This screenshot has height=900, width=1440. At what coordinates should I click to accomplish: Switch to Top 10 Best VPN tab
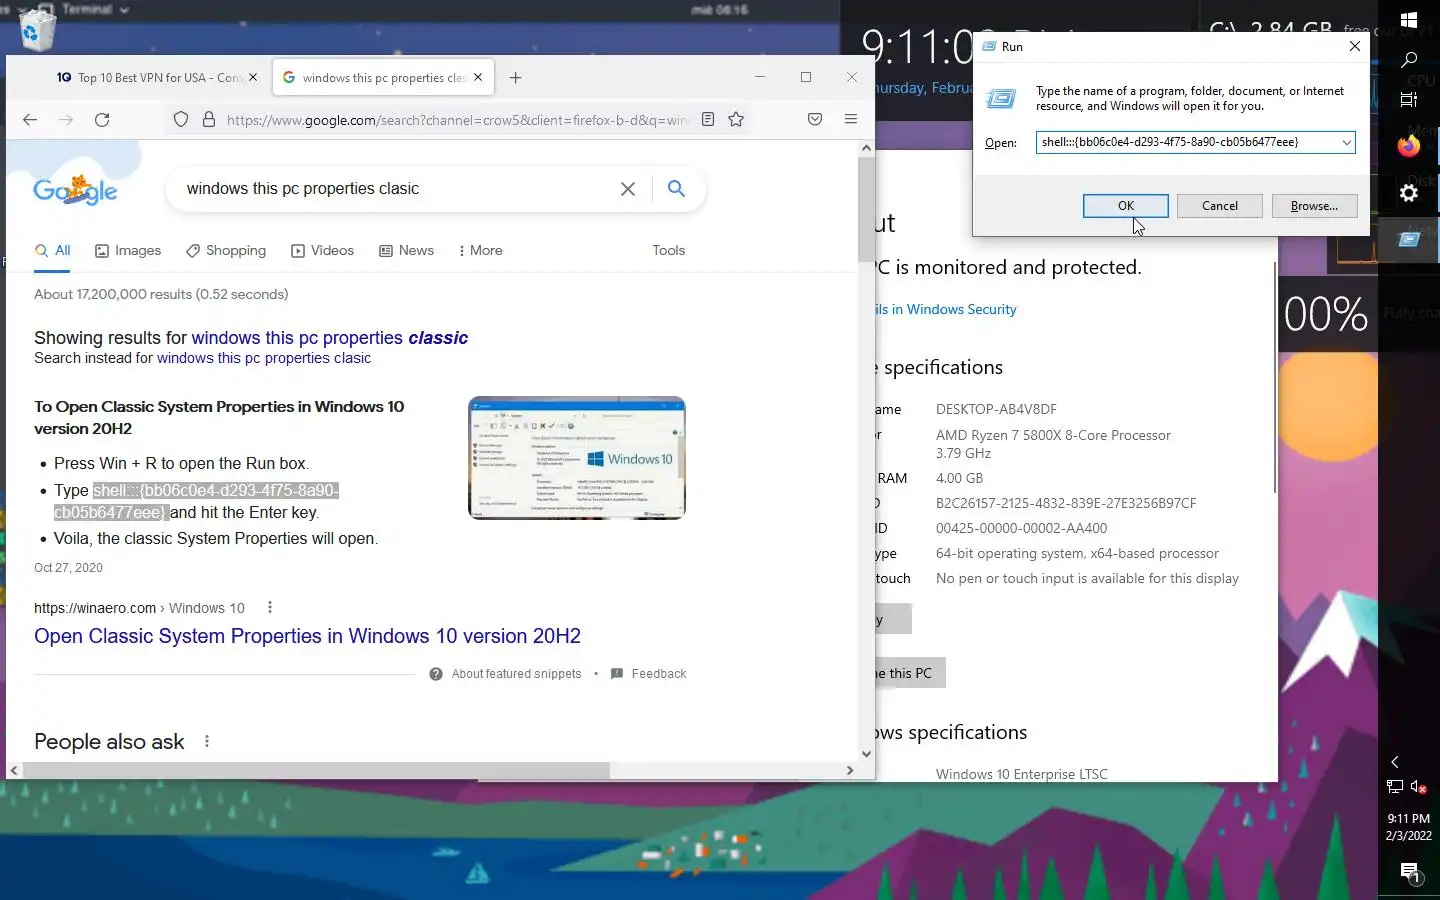click(158, 77)
